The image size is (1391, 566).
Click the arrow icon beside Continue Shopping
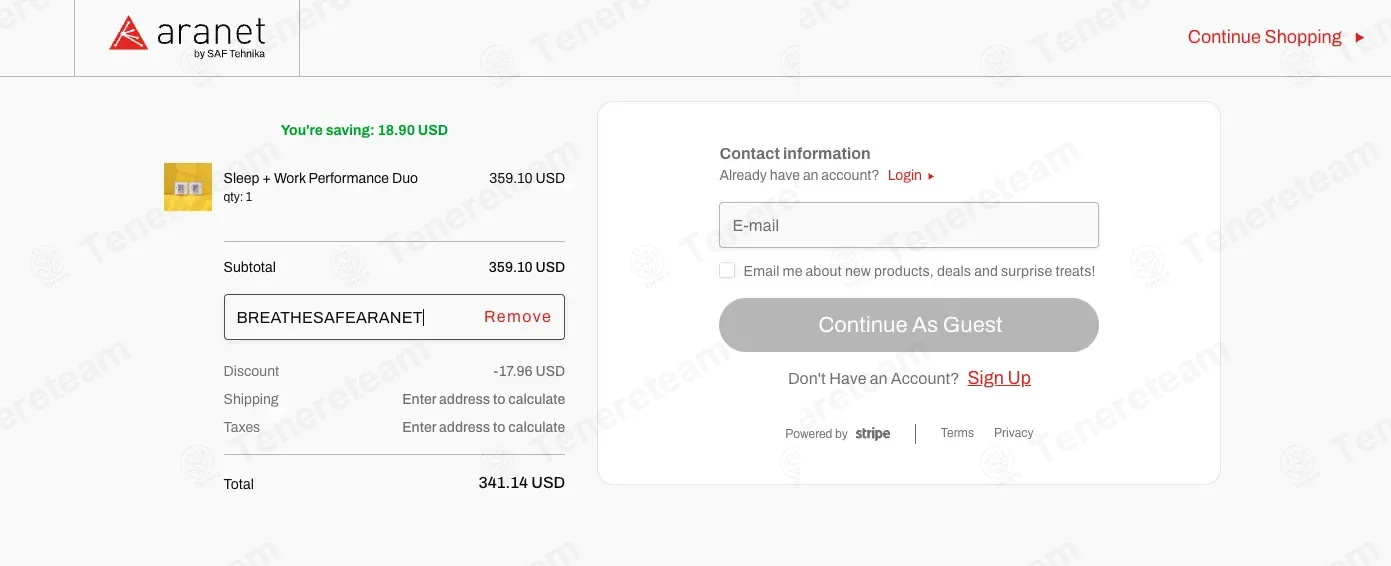[1359, 37]
